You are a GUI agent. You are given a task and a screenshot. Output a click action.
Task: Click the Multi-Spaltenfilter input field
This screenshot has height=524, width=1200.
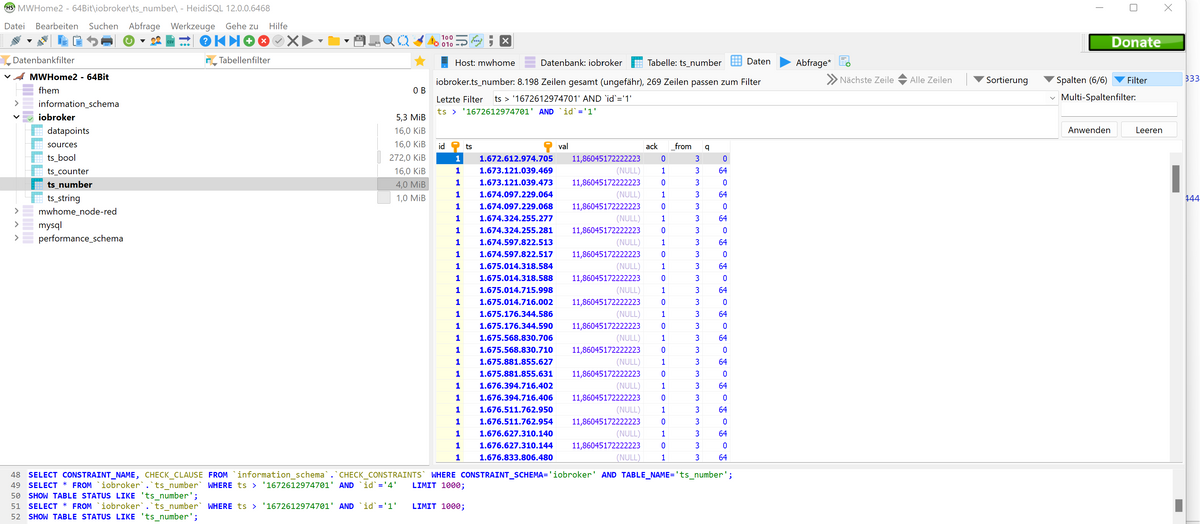pos(1118,110)
